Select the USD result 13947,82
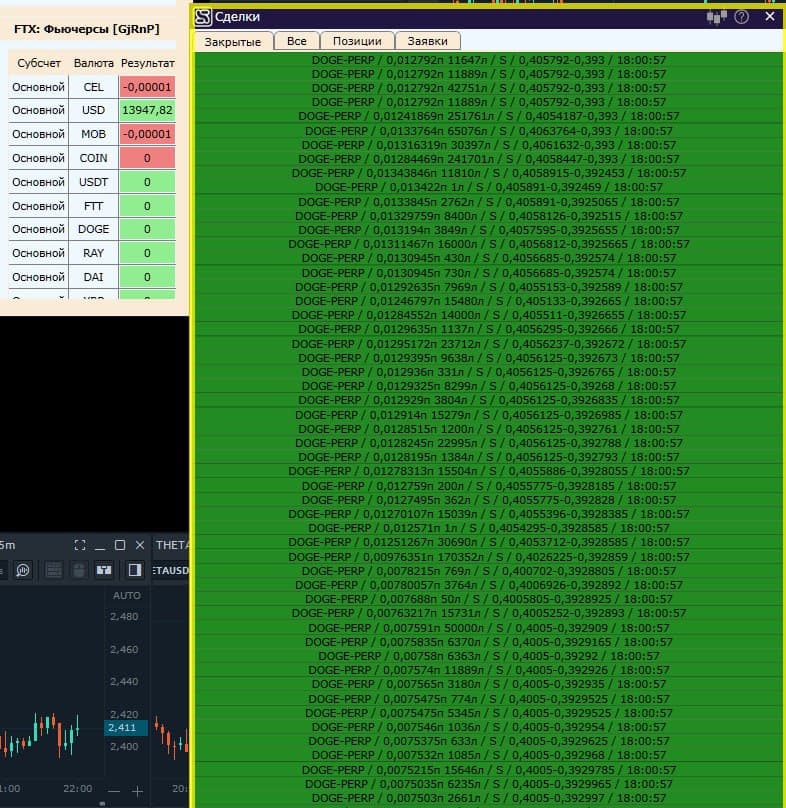The width and height of the screenshot is (786, 808). pos(147,110)
